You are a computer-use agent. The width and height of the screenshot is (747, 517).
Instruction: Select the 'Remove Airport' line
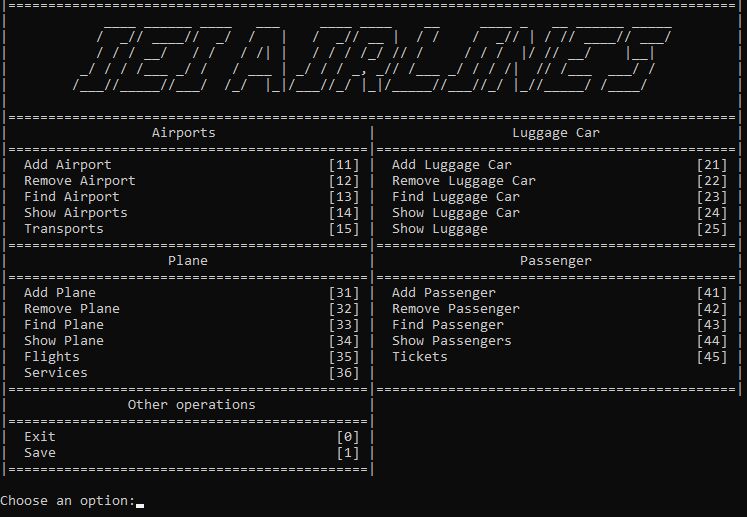pos(80,181)
